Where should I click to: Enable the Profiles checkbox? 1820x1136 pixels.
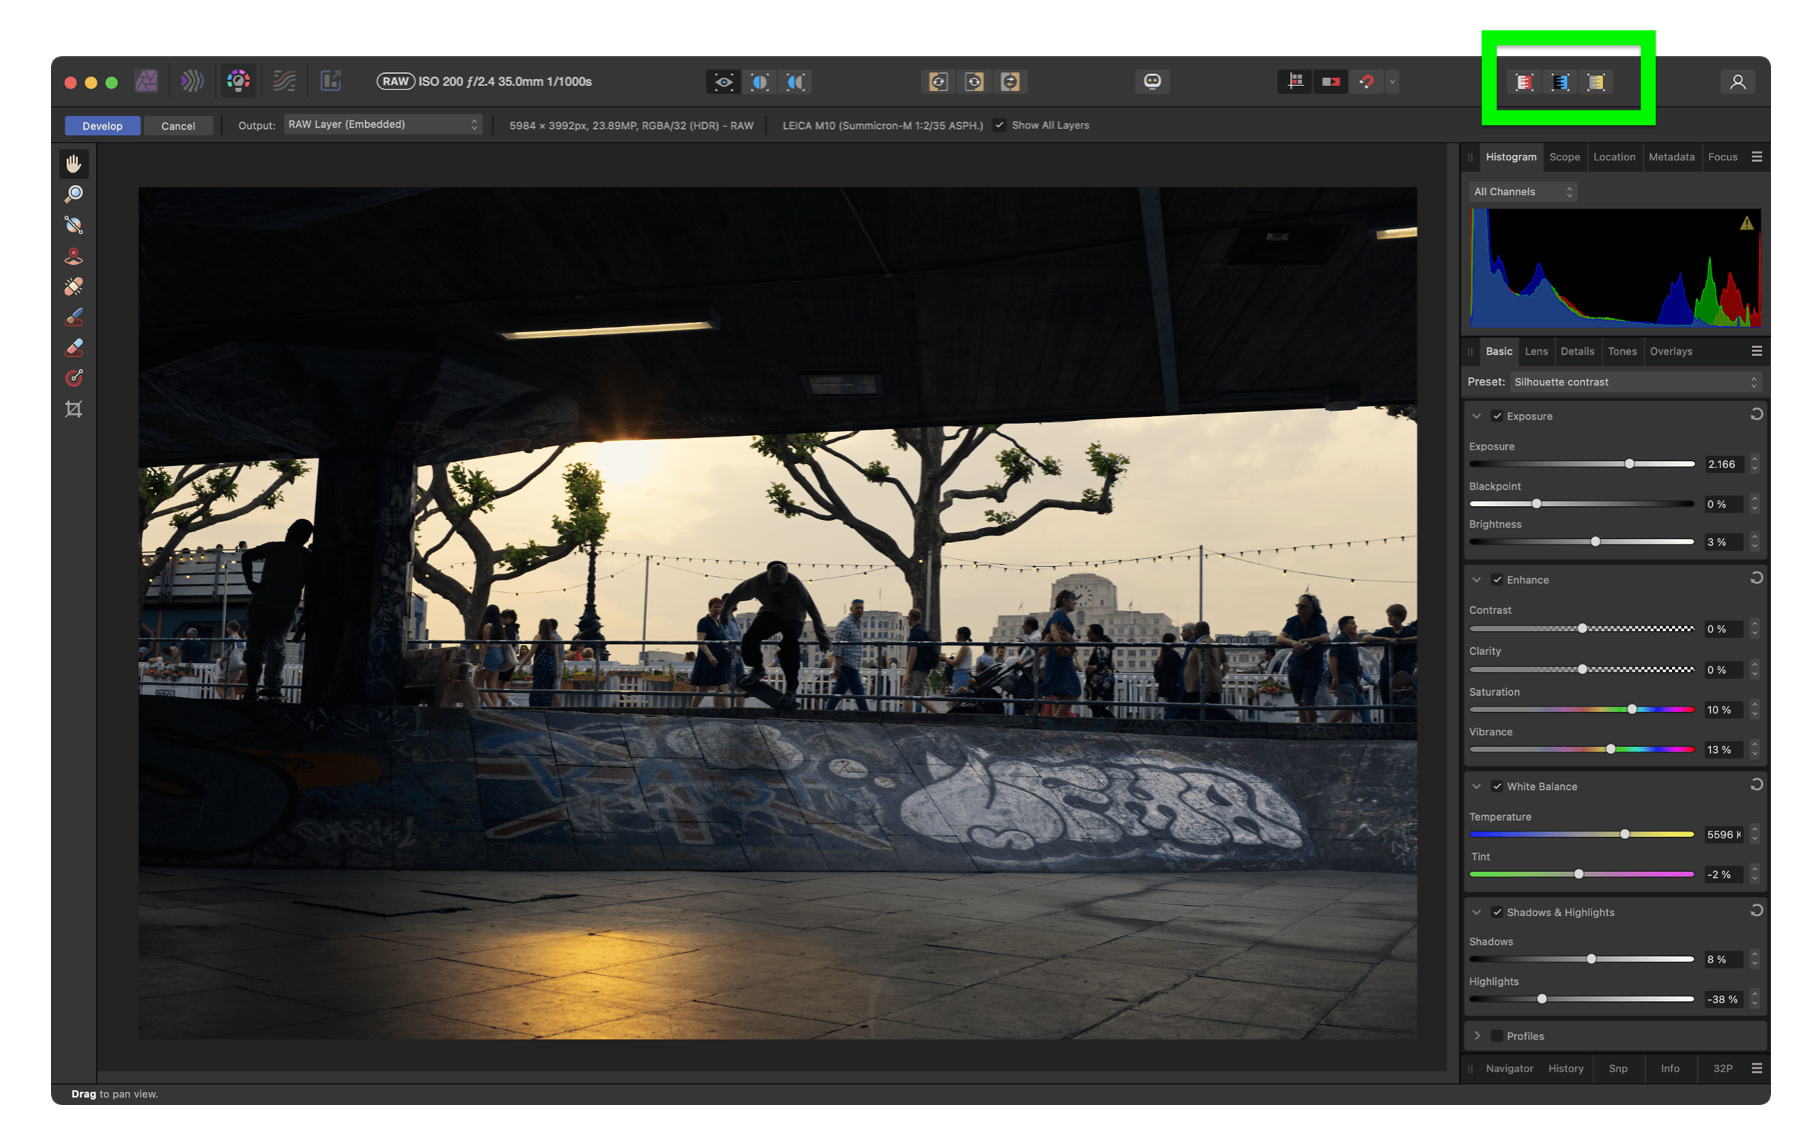click(x=1497, y=1036)
